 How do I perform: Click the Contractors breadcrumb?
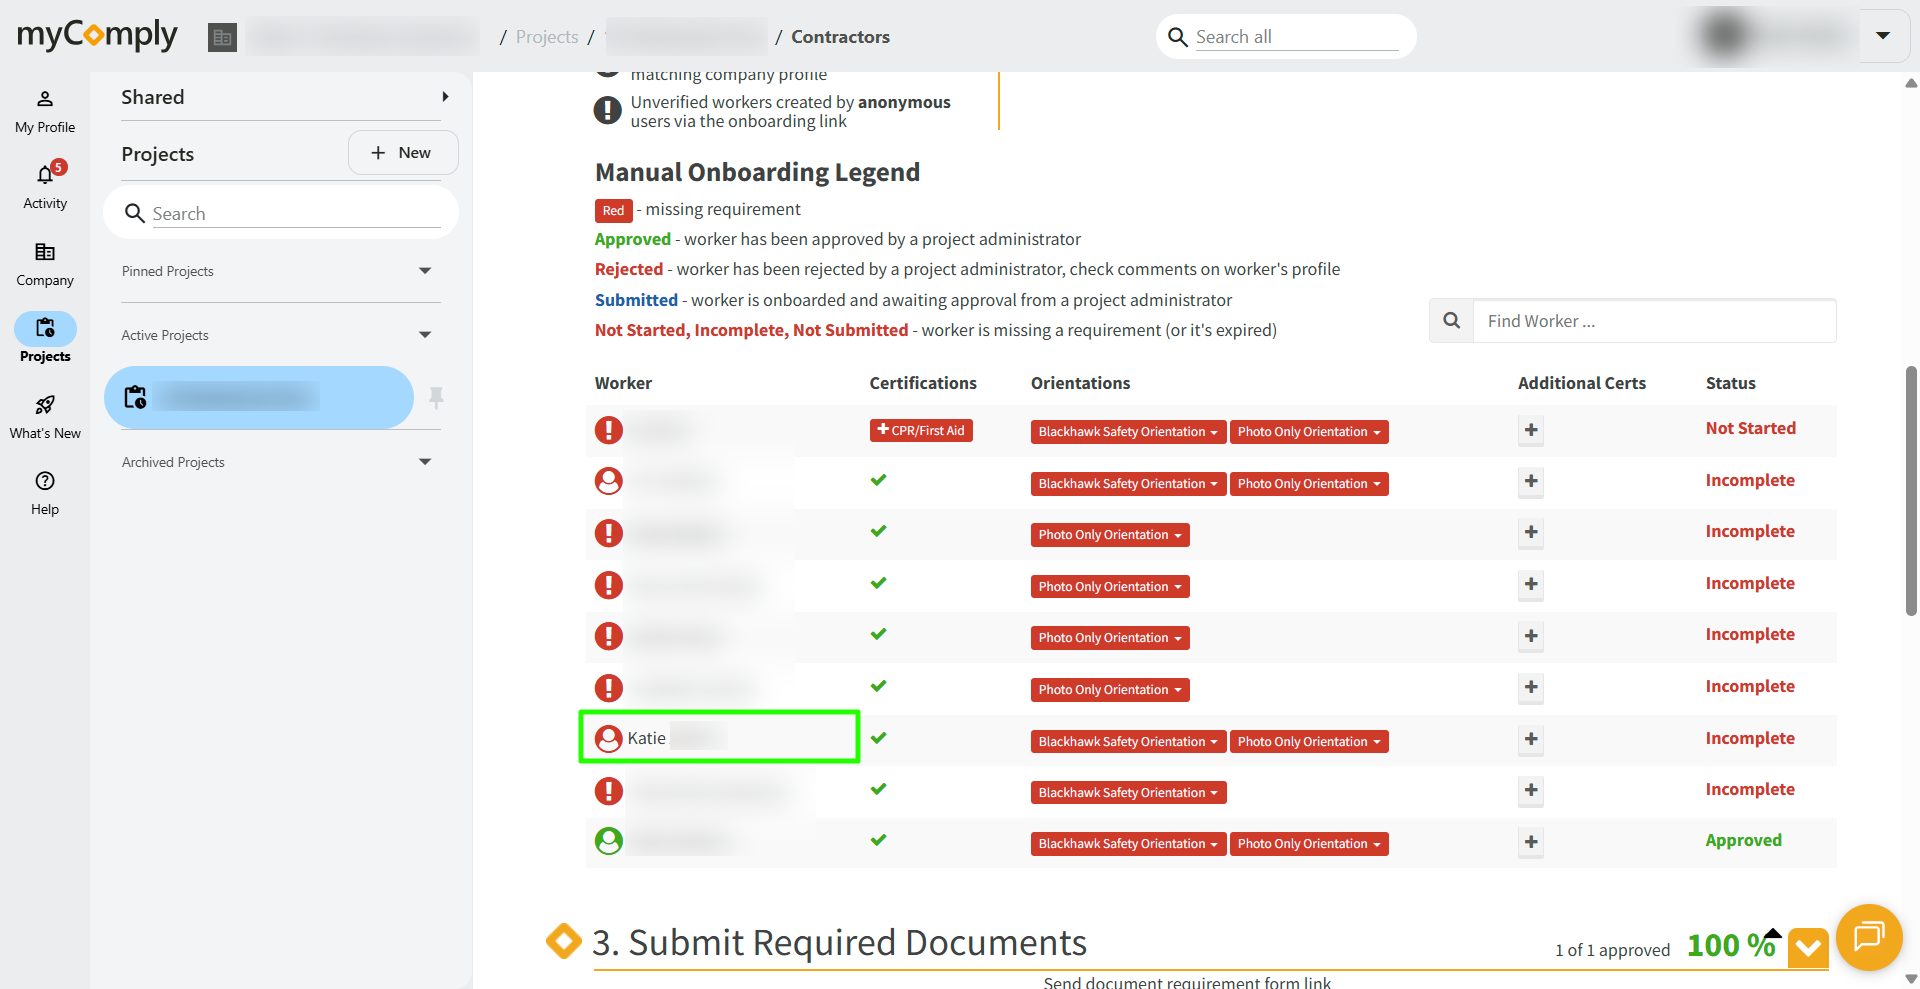pos(840,37)
